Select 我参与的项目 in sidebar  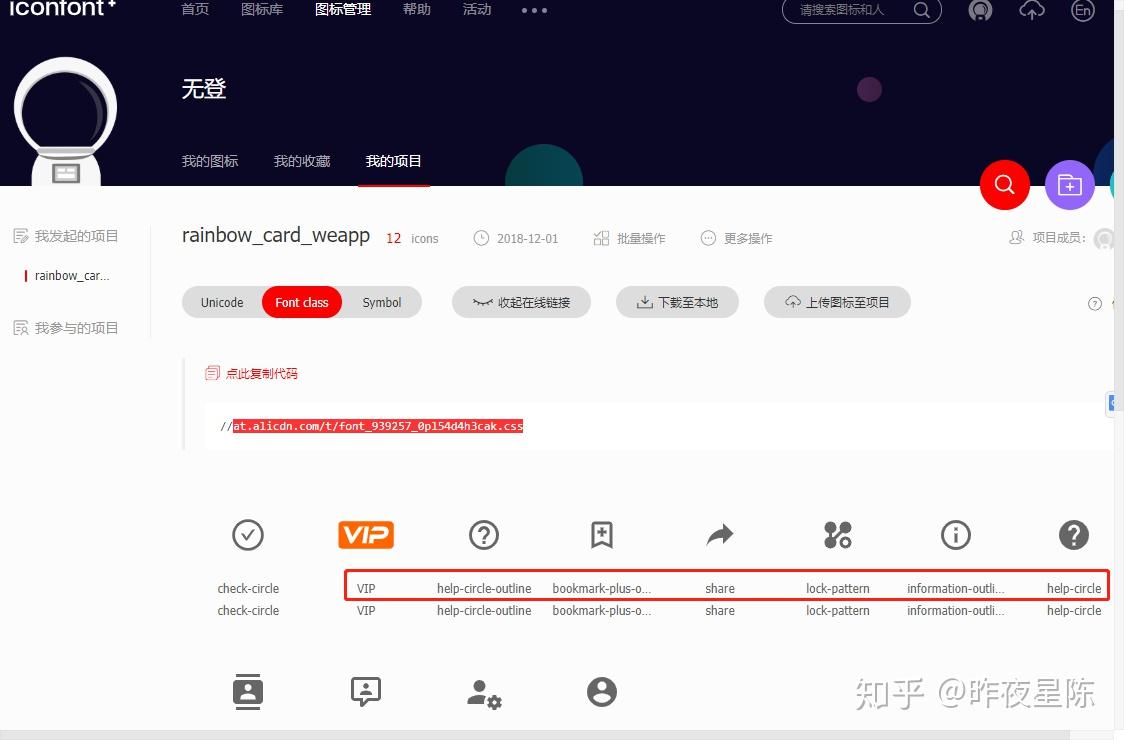click(66, 328)
